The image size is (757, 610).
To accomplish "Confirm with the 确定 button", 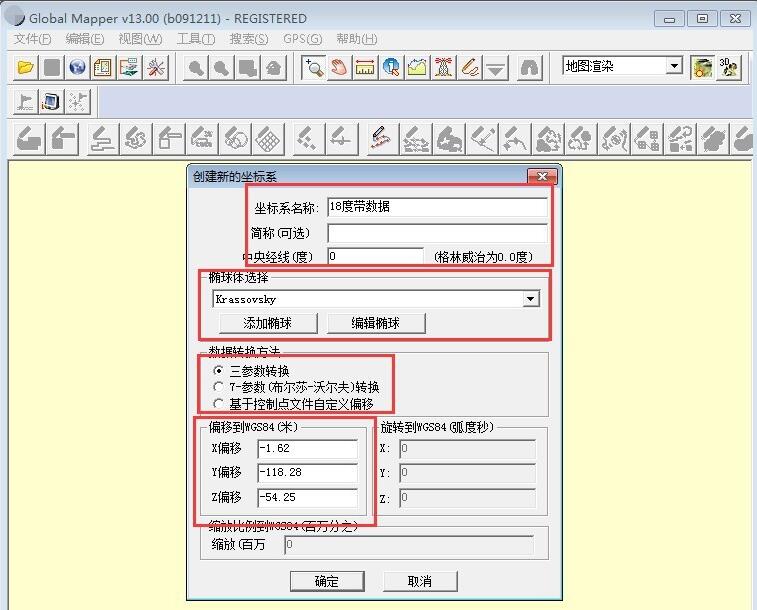I will point(327,582).
